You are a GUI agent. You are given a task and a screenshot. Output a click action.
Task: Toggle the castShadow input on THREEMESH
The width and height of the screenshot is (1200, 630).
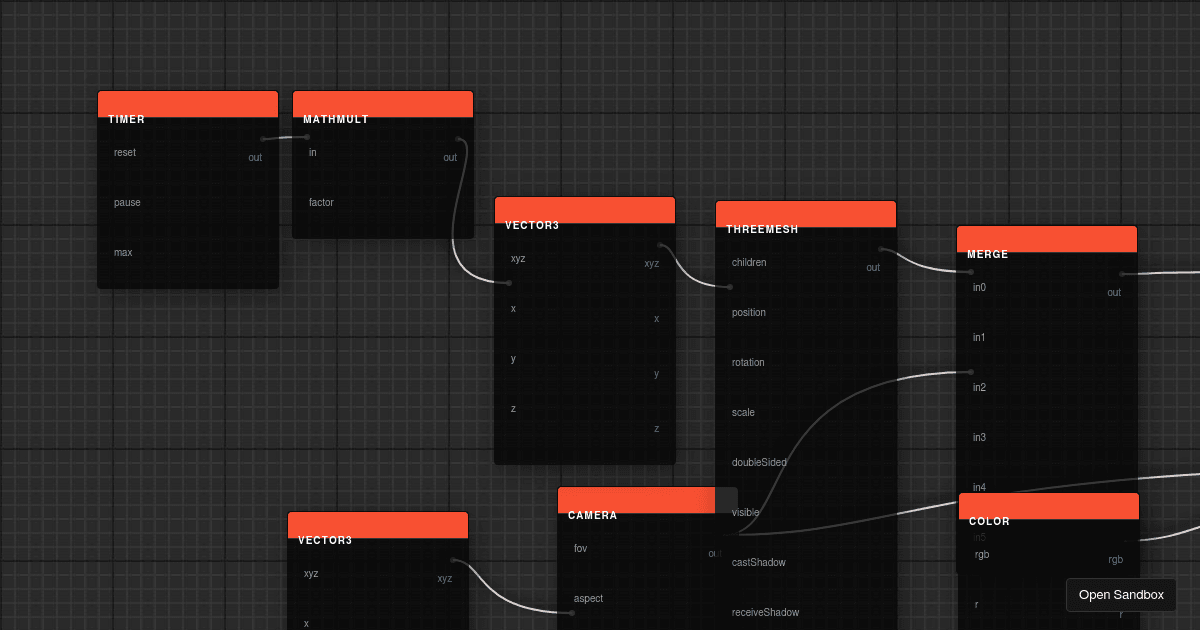click(x=759, y=562)
